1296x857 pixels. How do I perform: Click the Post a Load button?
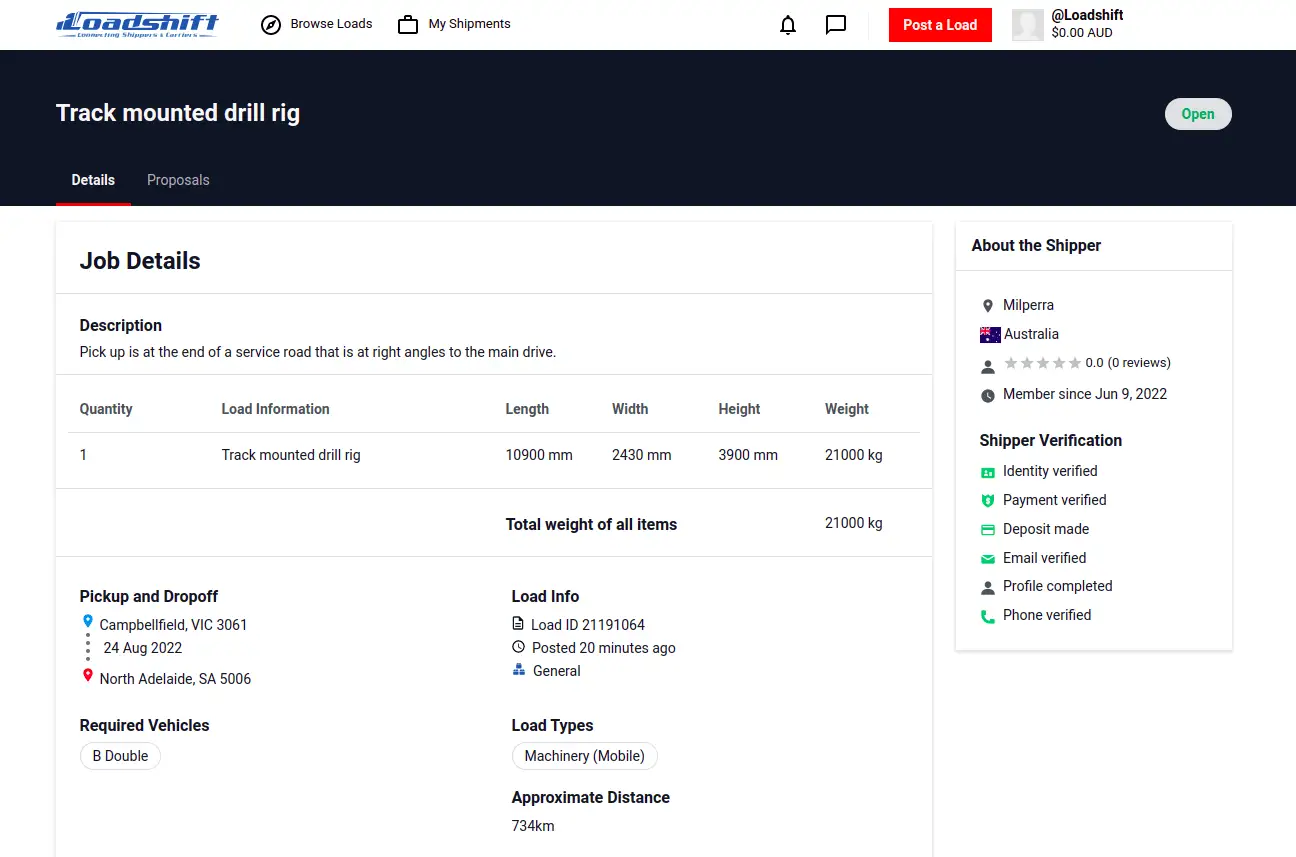(x=939, y=24)
